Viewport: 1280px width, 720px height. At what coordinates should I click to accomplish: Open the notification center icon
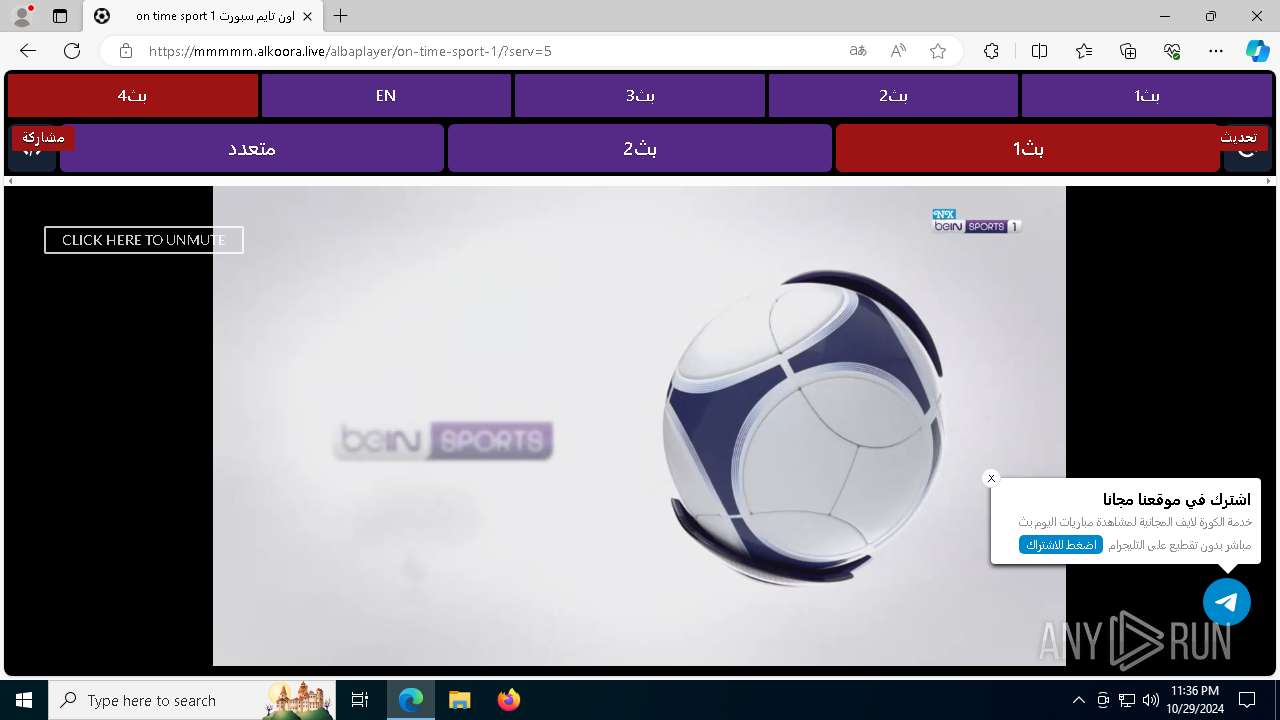point(1247,700)
